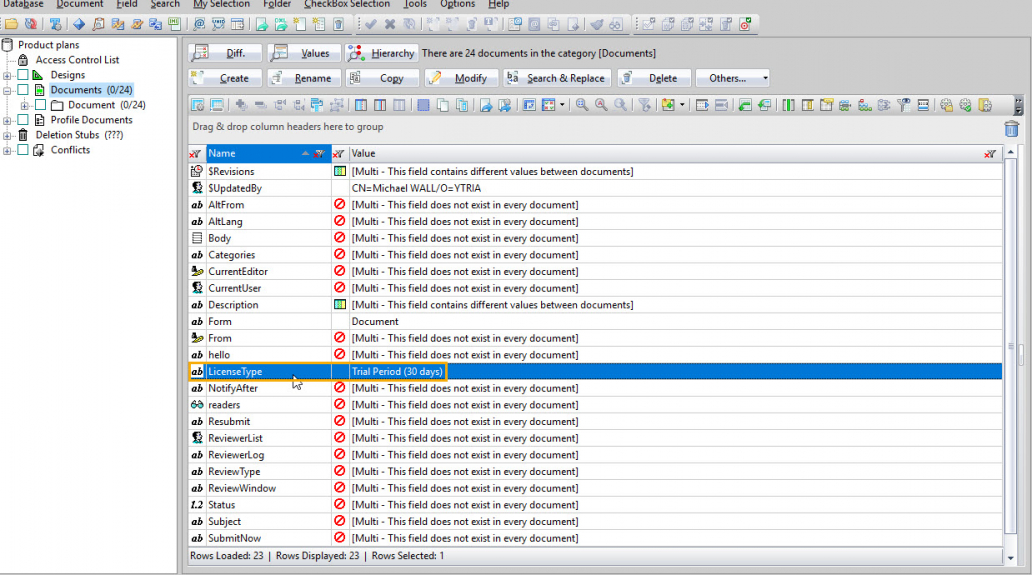Collapse the Documents (0/24) tree node
This screenshot has height=575, width=1032.
click(7, 90)
